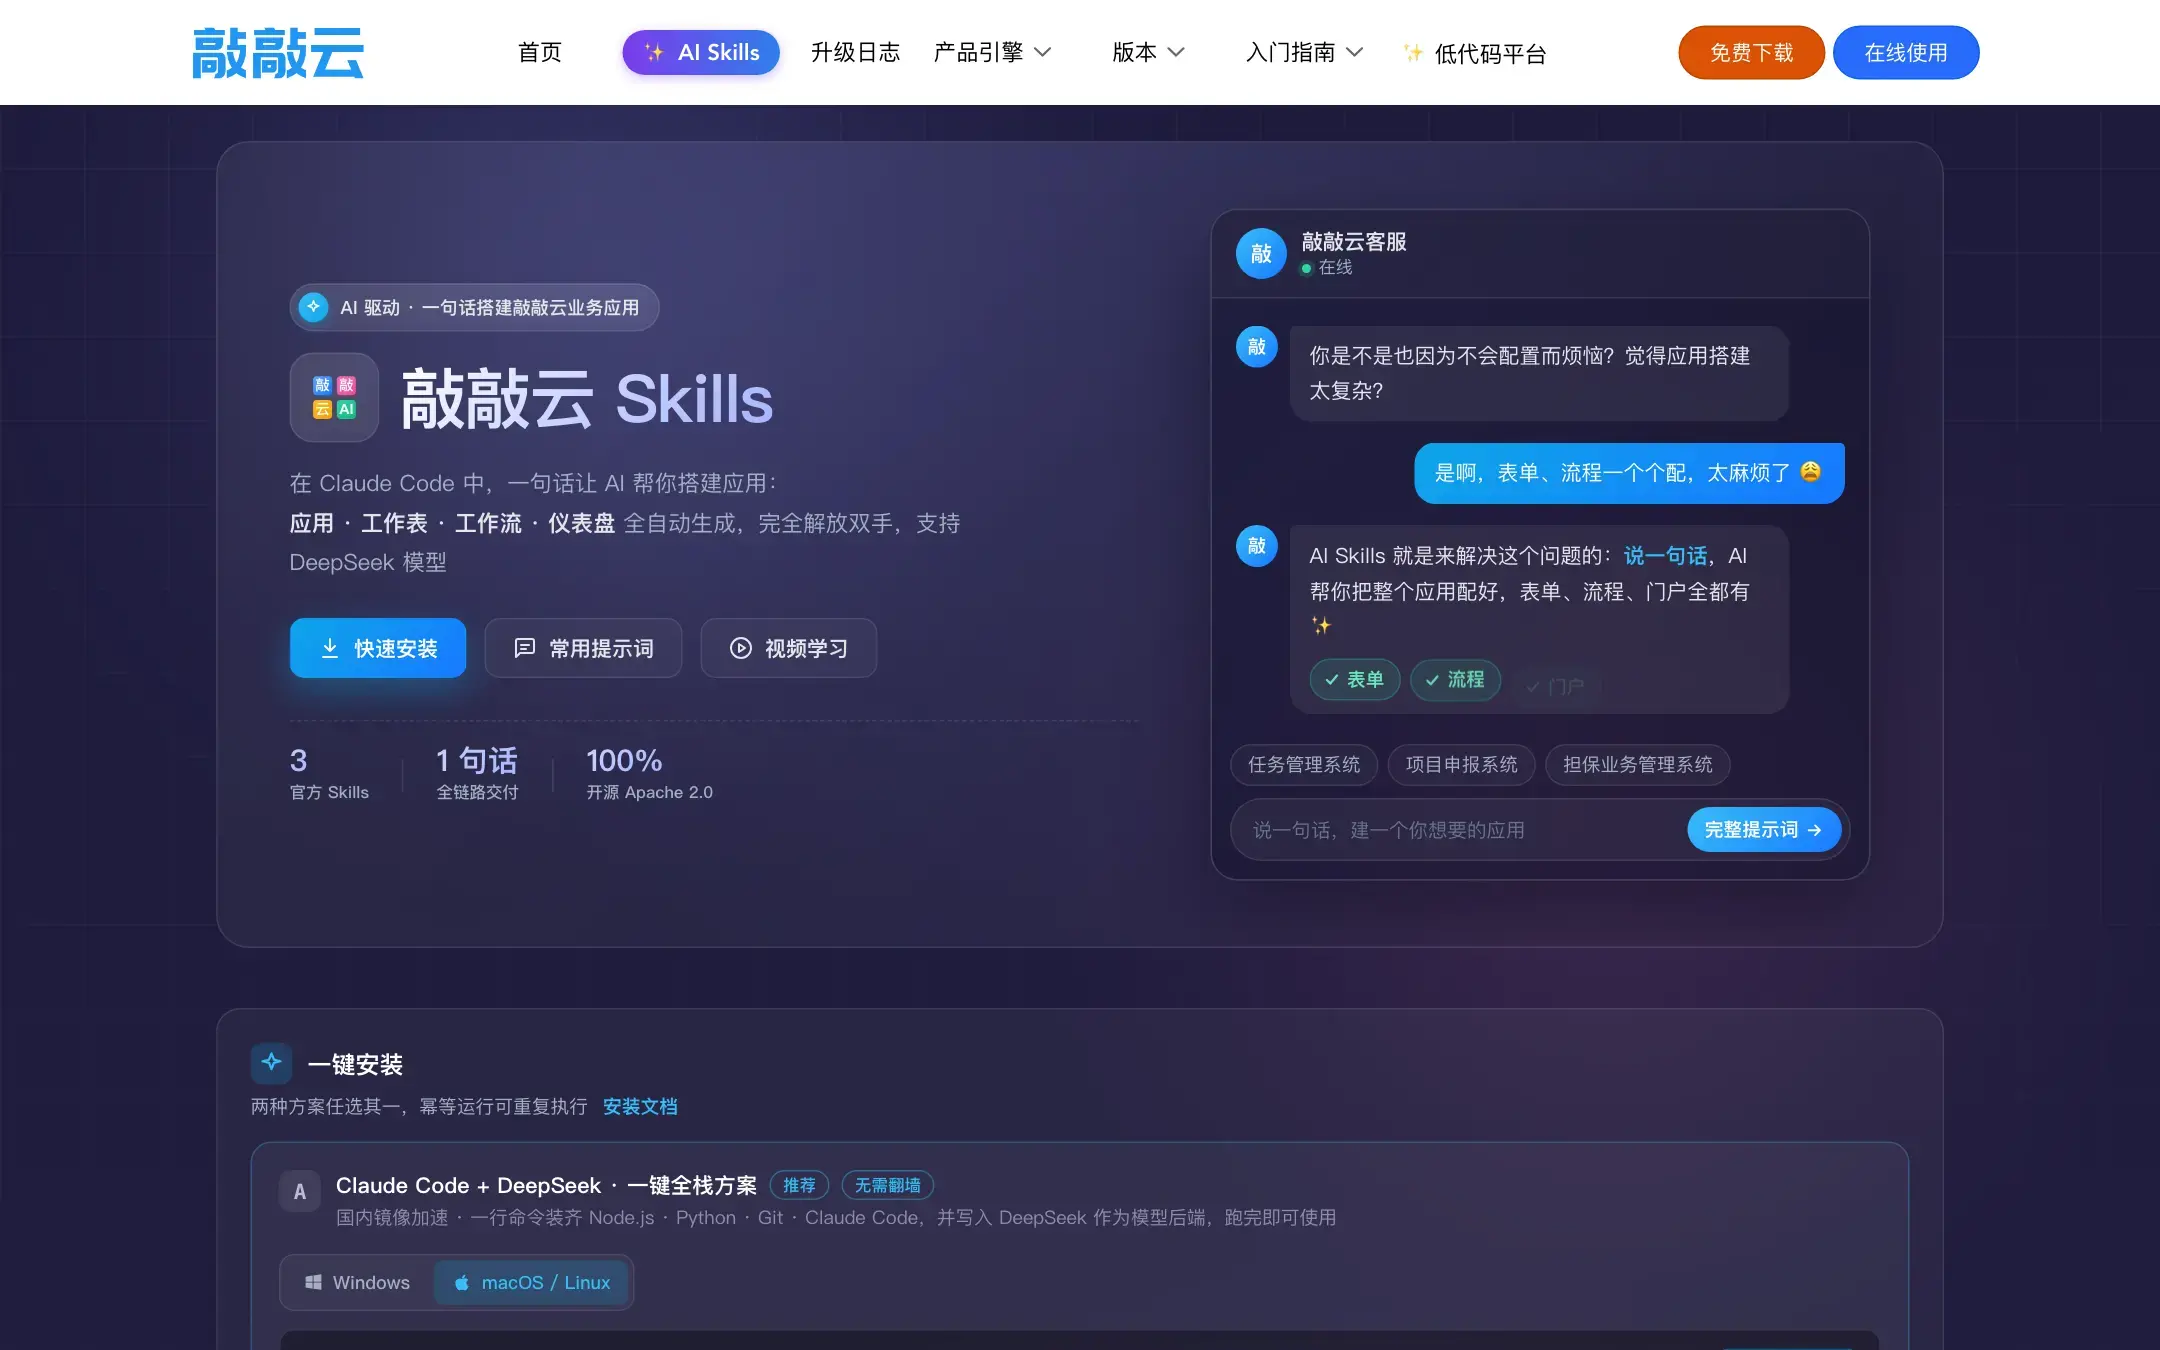Screen dimensions: 2160x1350
Task: Click the 在线使用 button
Action: (1906, 52)
